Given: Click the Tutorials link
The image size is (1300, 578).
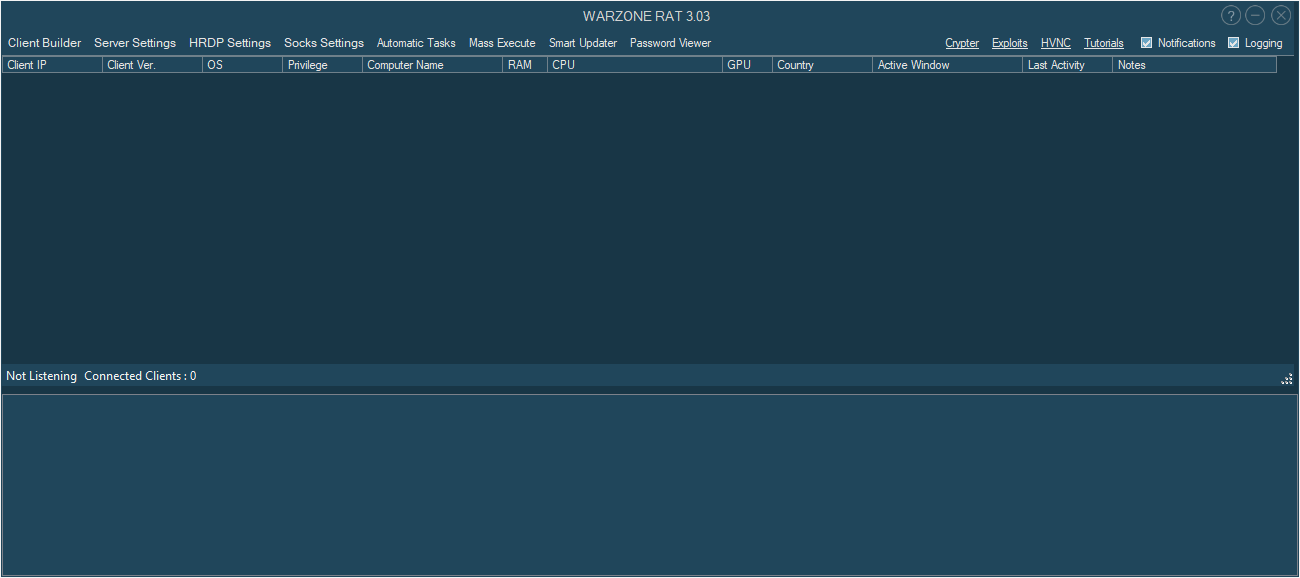Looking at the screenshot, I should (x=1104, y=43).
